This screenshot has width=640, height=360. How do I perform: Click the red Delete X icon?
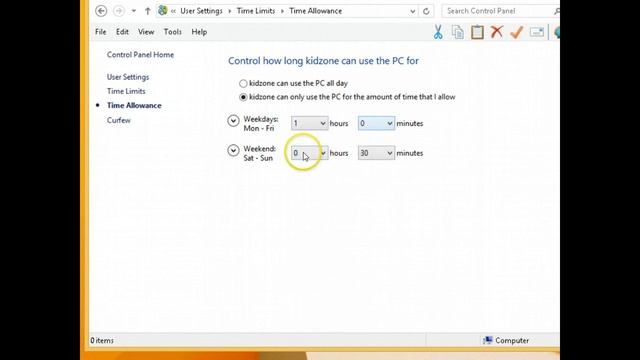[497, 32]
